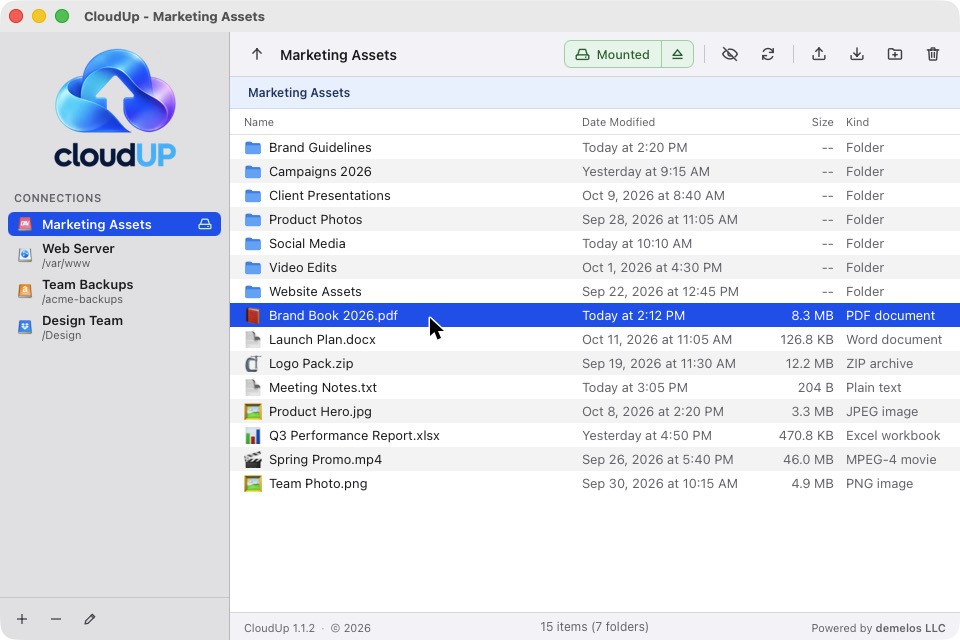Click the Design Team Dropbox icon
This screenshot has width=960, height=640.
pos(25,327)
